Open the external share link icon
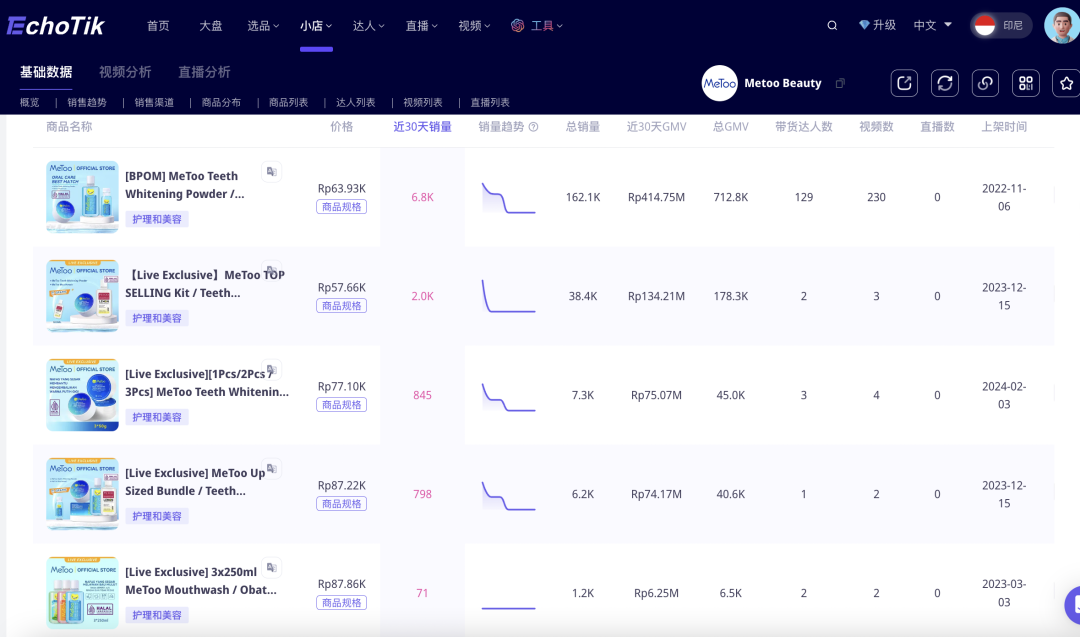The width and height of the screenshot is (1080, 637). point(904,84)
